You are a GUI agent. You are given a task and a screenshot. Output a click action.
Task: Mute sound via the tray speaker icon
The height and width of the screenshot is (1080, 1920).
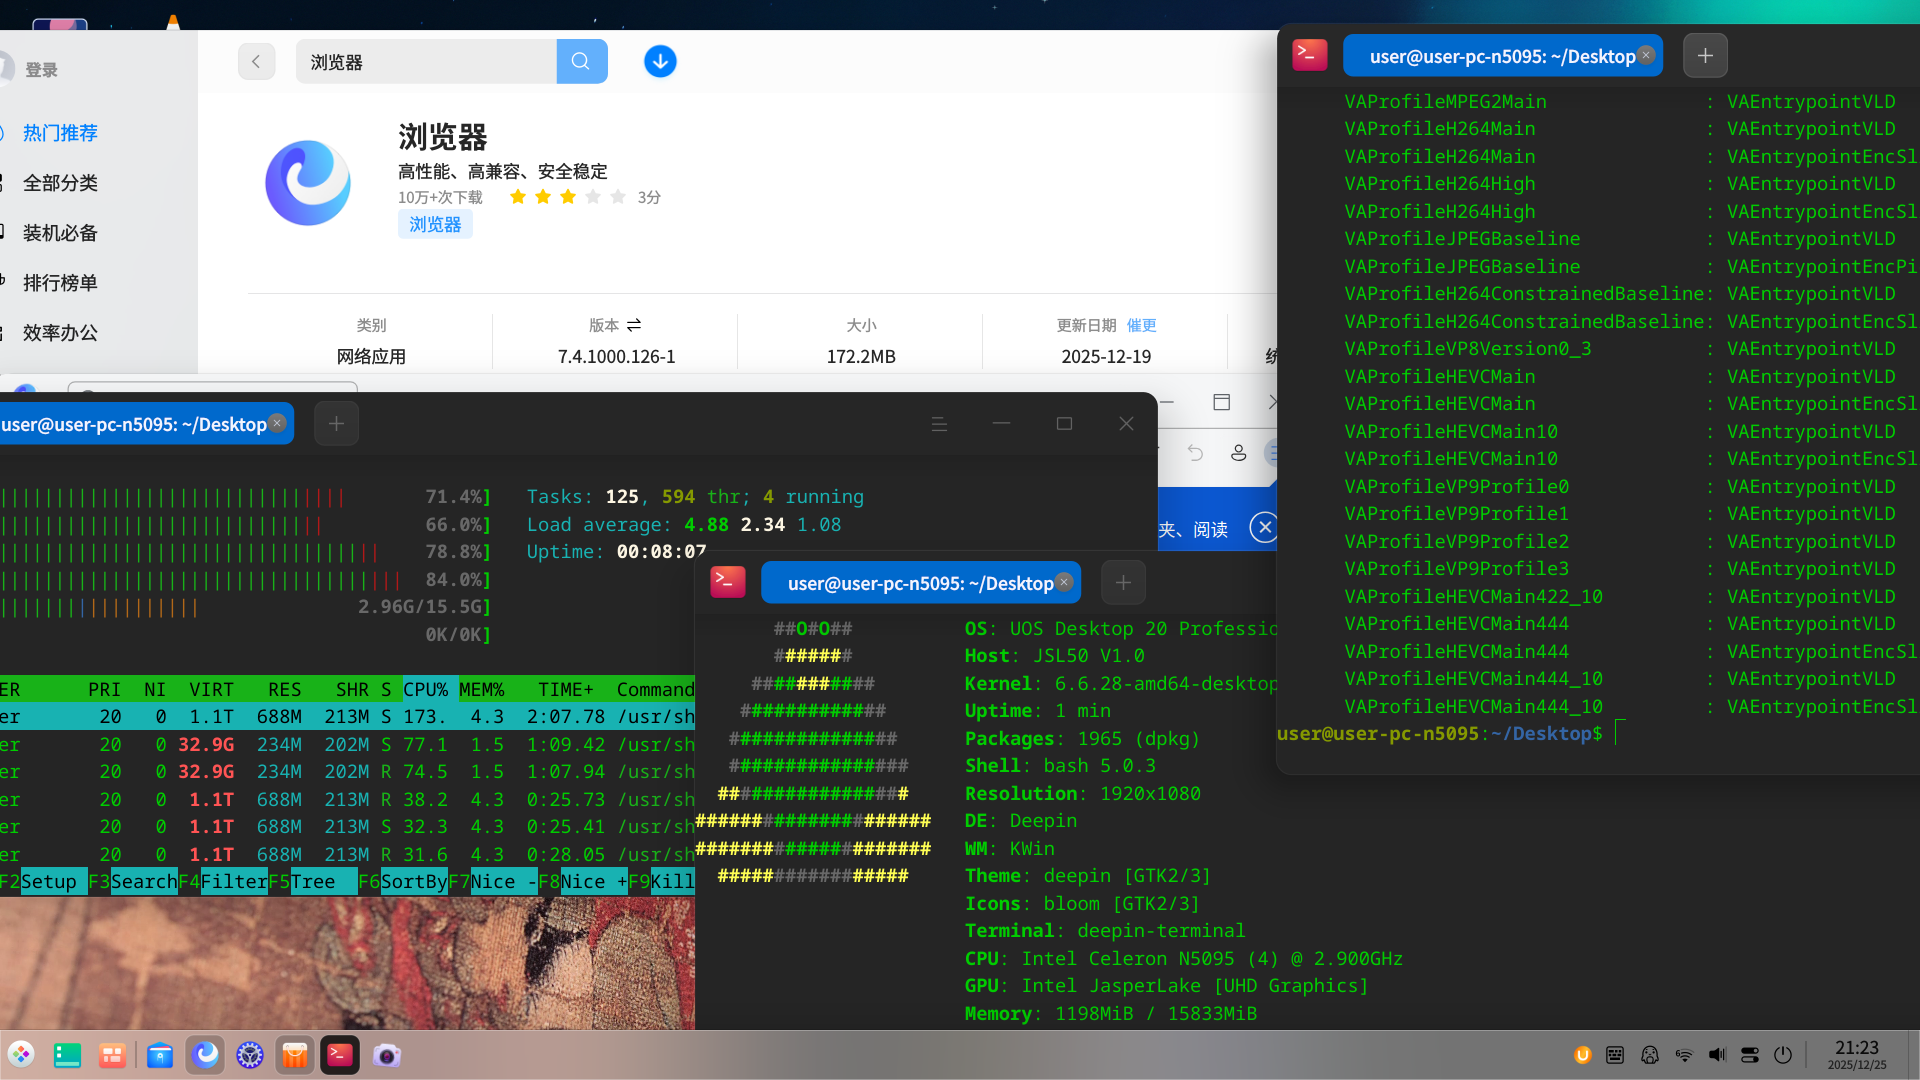click(x=1718, y=1054)
